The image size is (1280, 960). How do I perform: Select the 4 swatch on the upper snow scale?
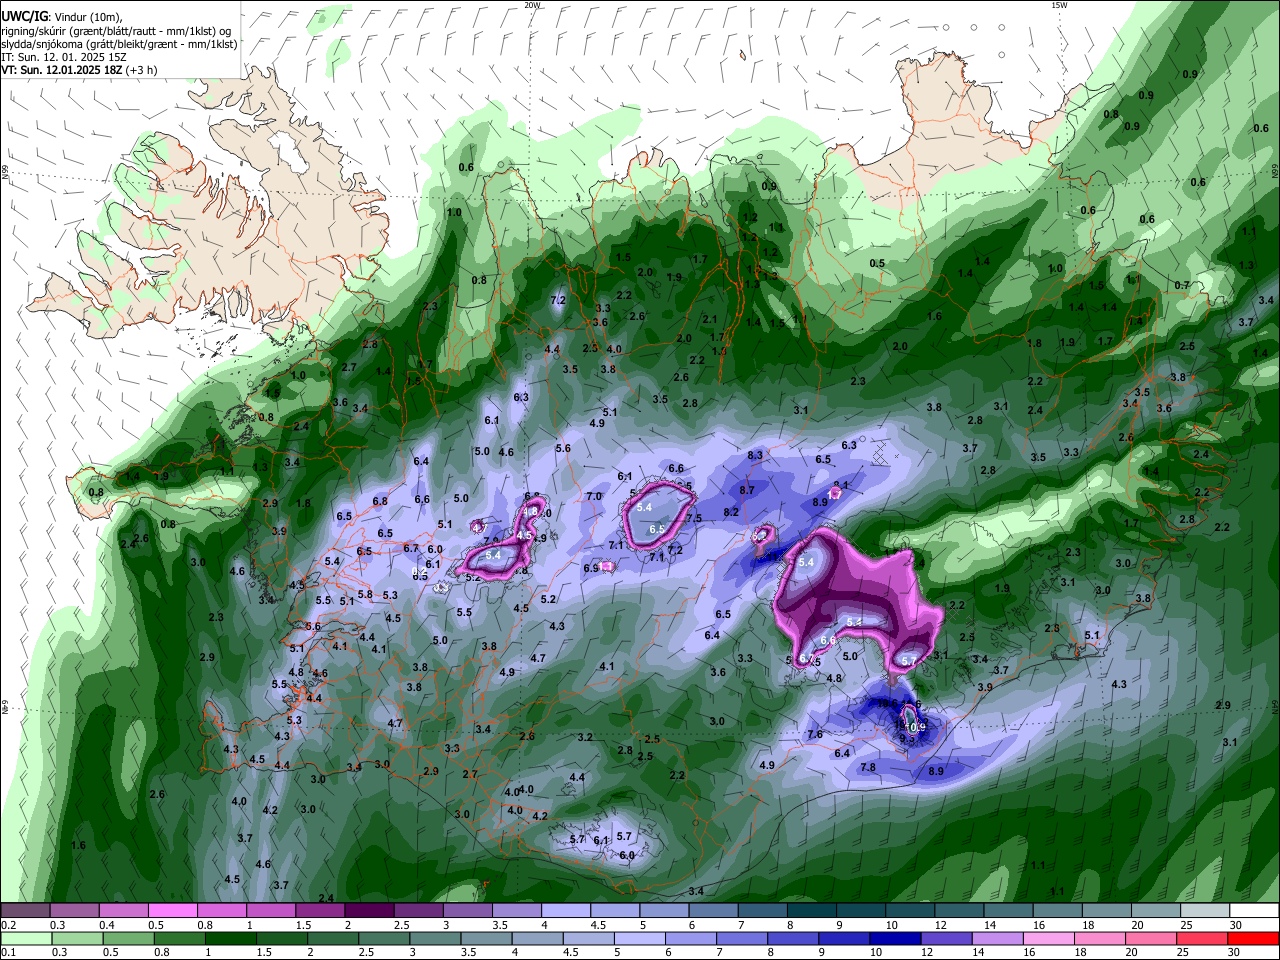point(565,911)
